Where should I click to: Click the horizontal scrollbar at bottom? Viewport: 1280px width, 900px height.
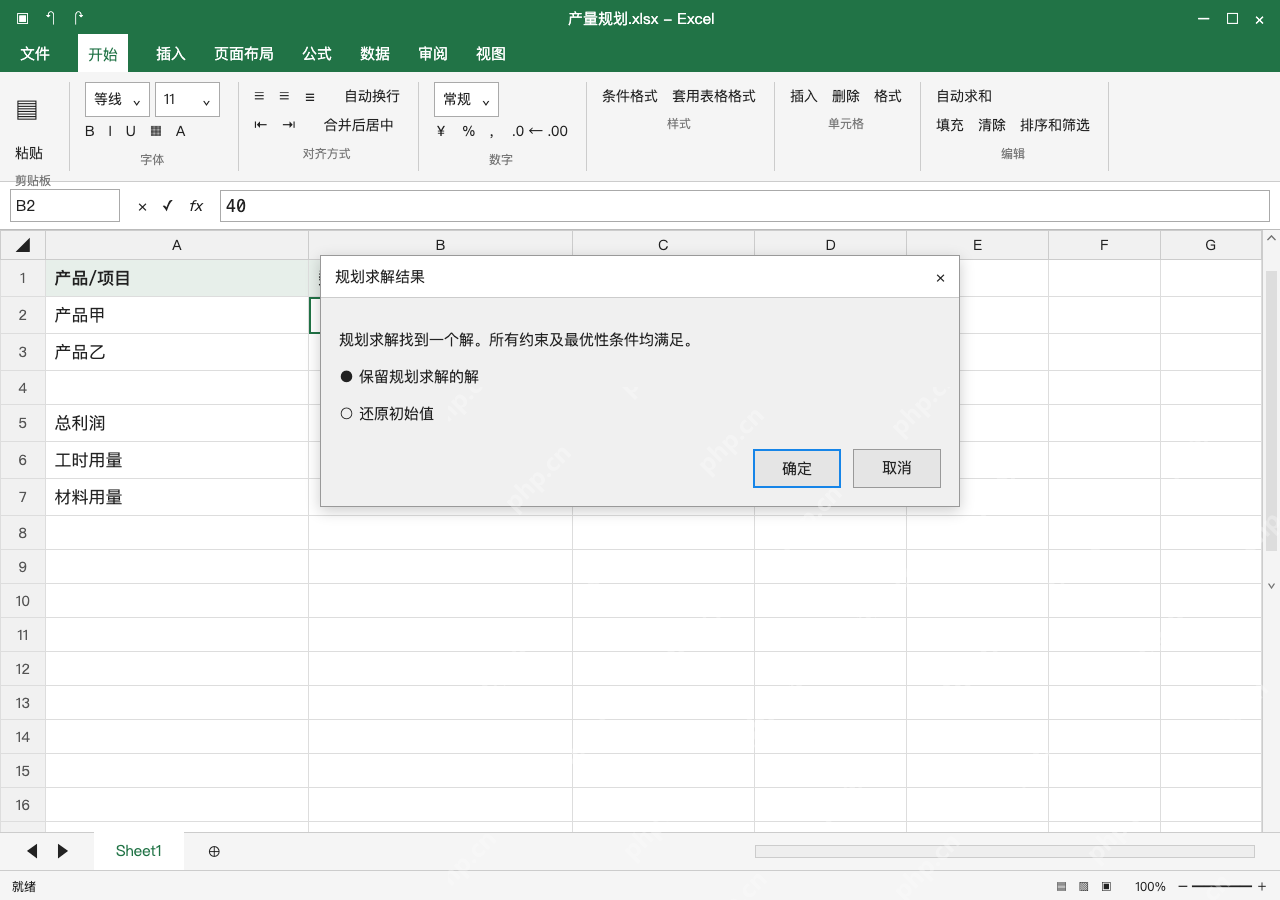click(1005, 851)
